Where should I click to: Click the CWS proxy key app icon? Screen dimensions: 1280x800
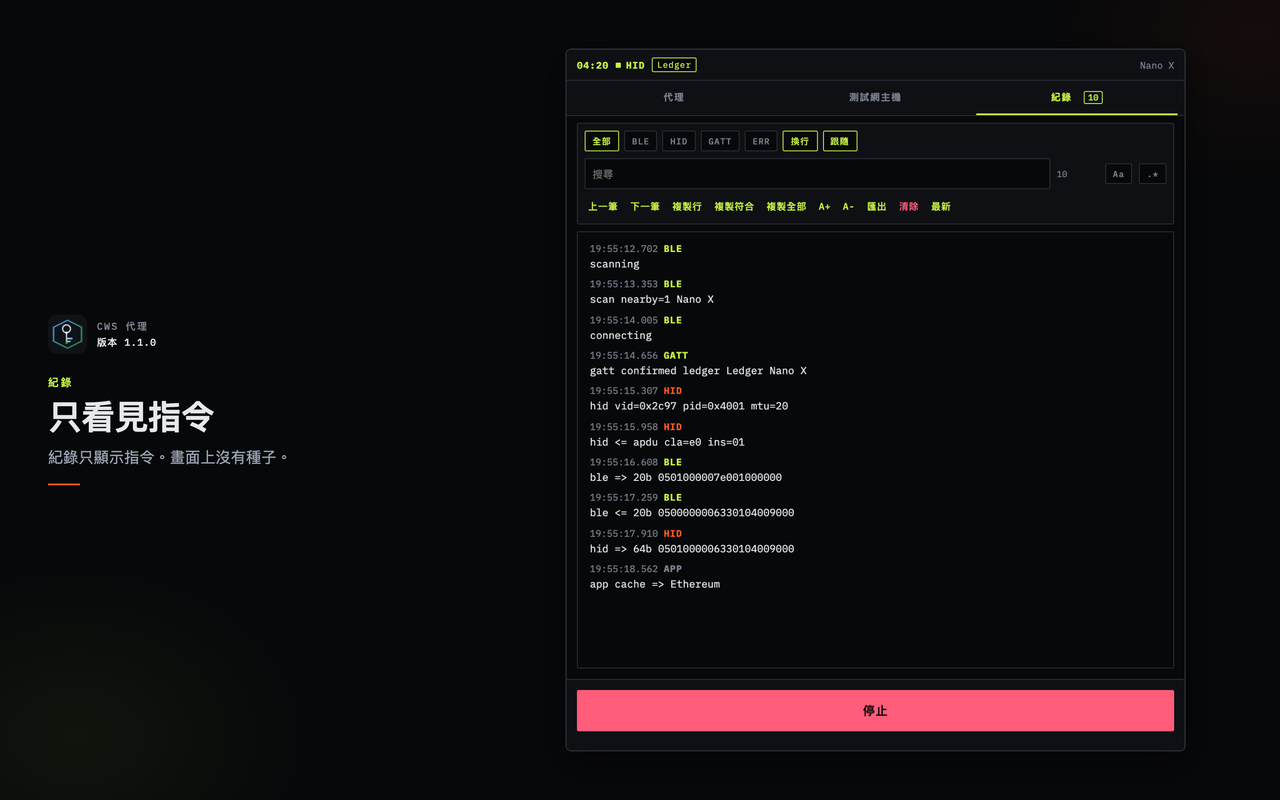[67, 334]
